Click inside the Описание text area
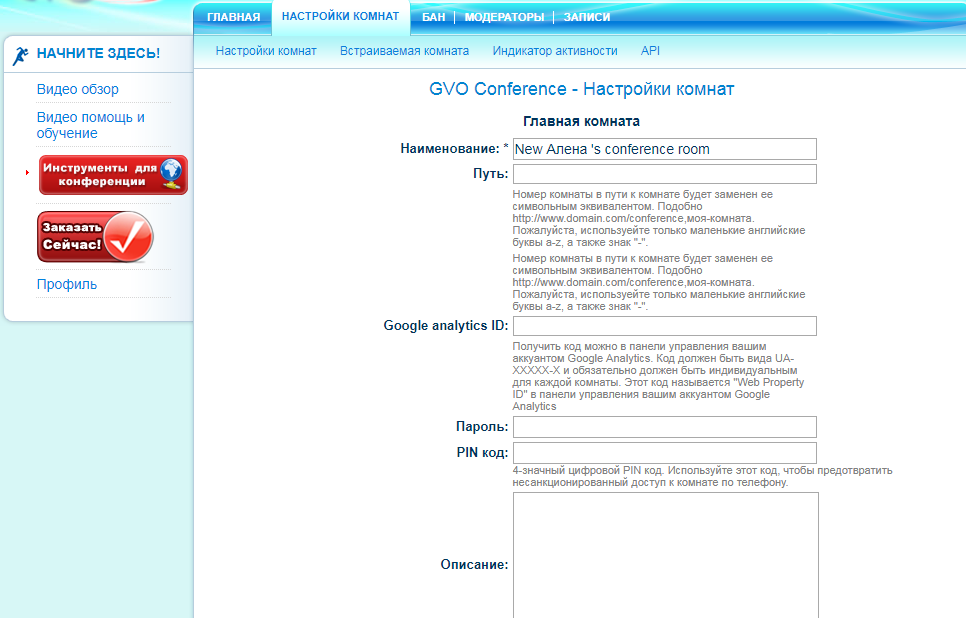This screenshot has width=966, height=618. [666, 555]
